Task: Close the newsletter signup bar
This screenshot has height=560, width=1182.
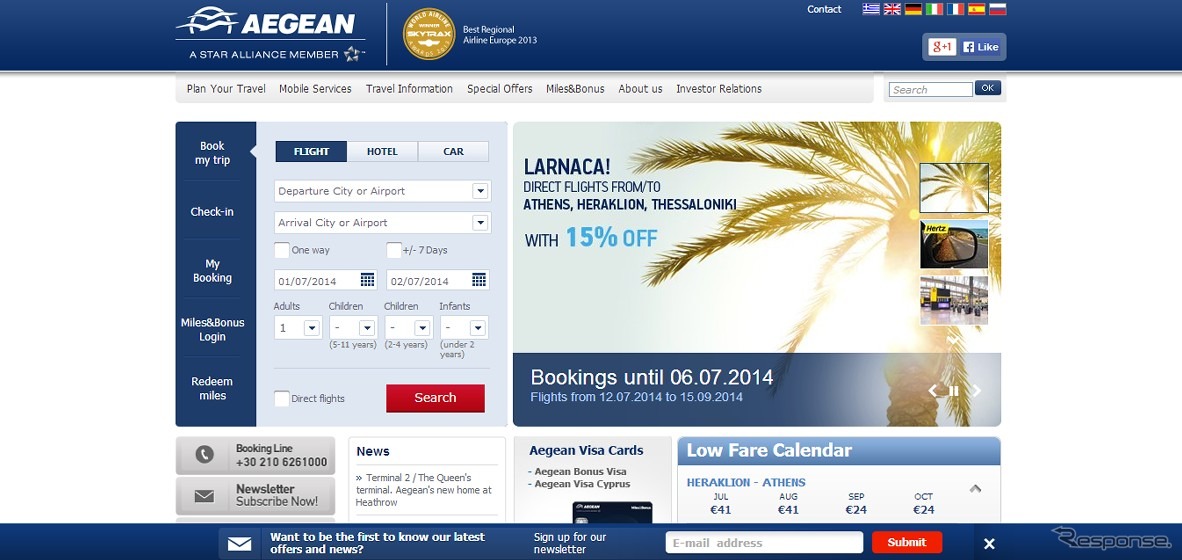Action: (989, 543)
